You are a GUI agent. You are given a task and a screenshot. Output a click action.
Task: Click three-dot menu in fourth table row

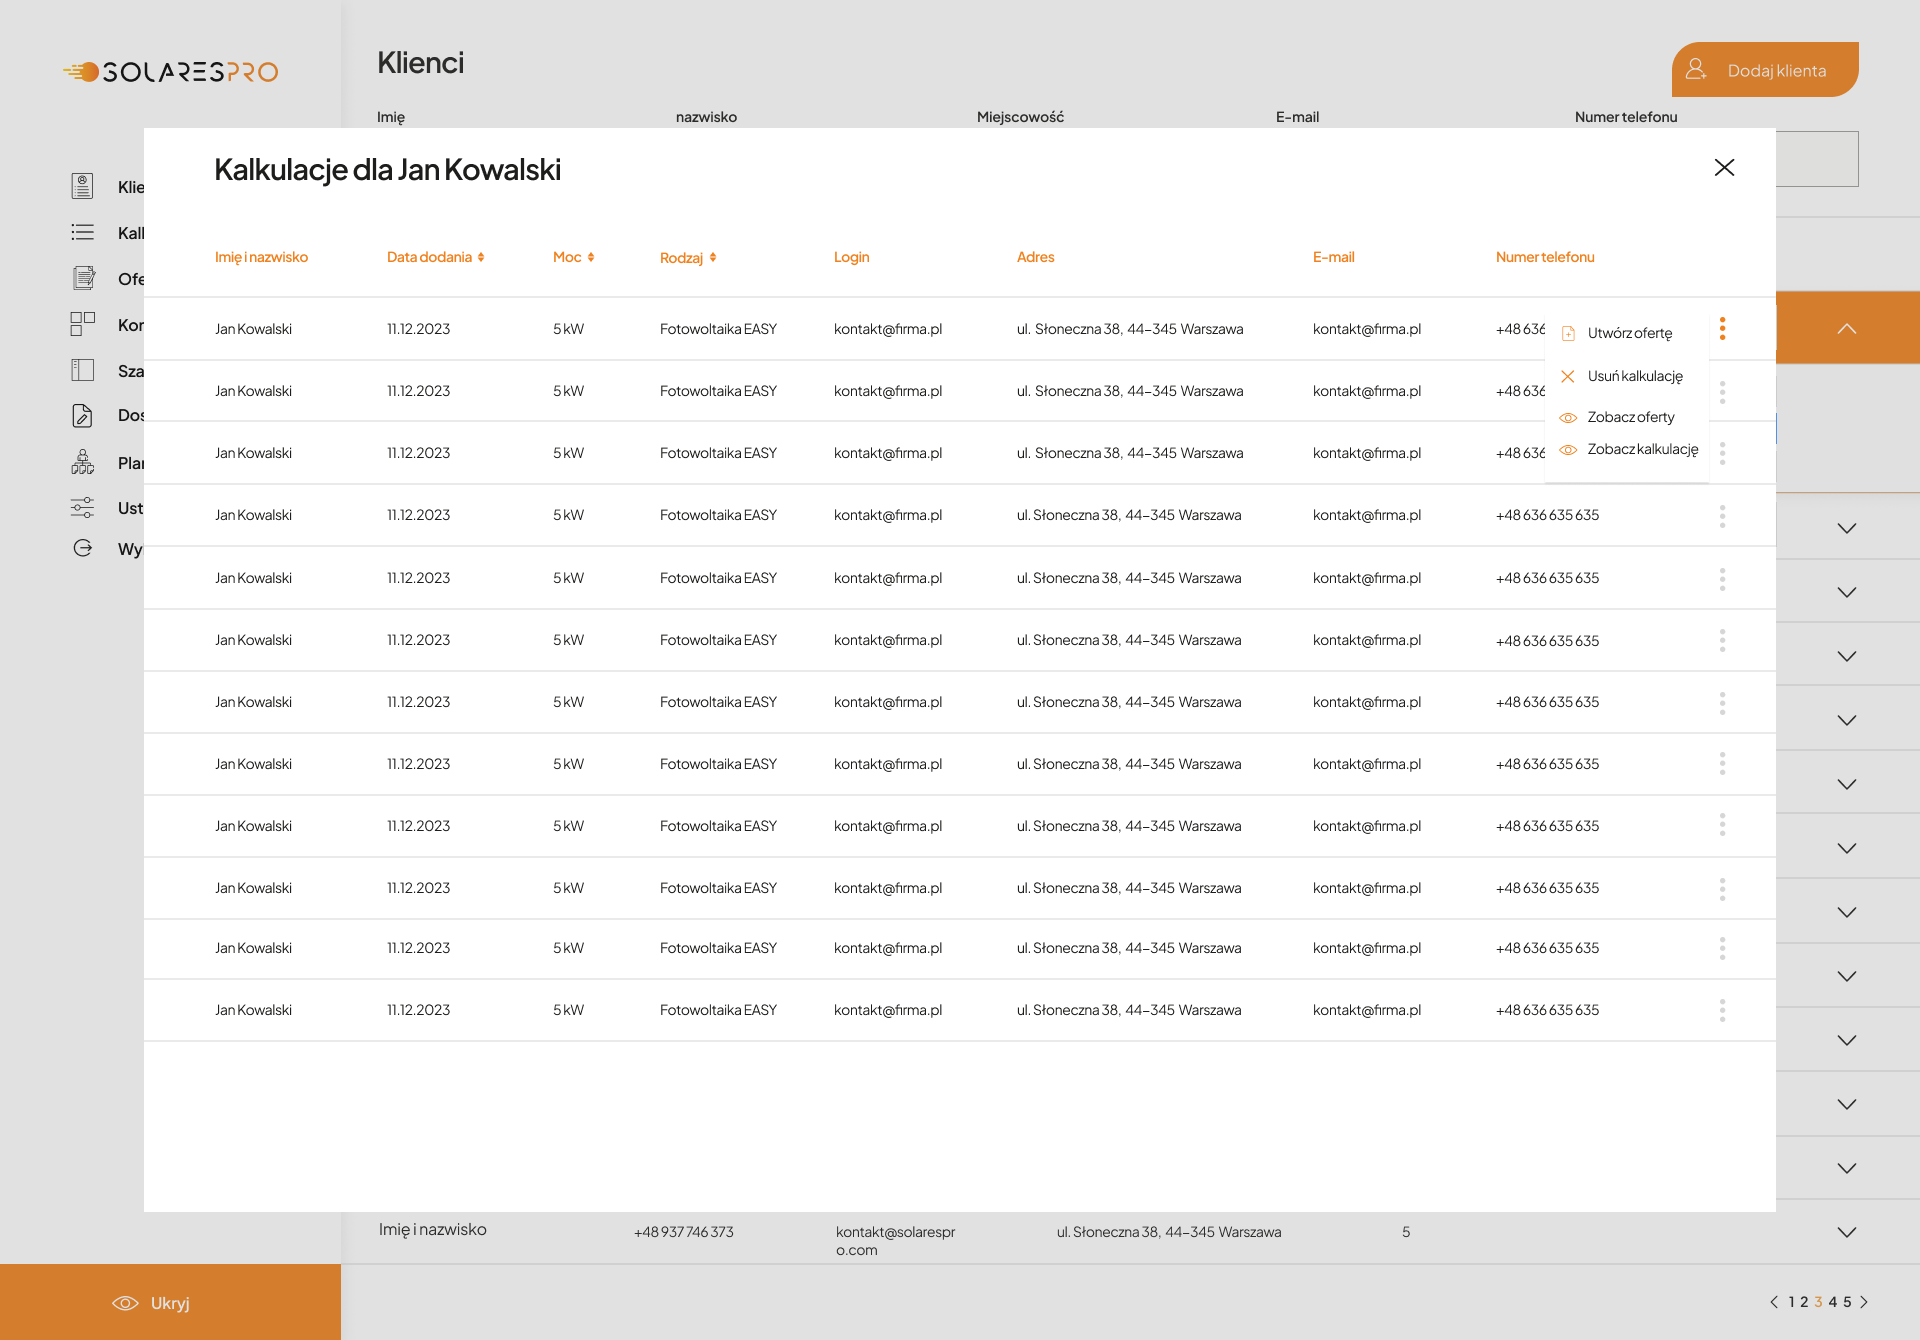[x=1722, y=516]
